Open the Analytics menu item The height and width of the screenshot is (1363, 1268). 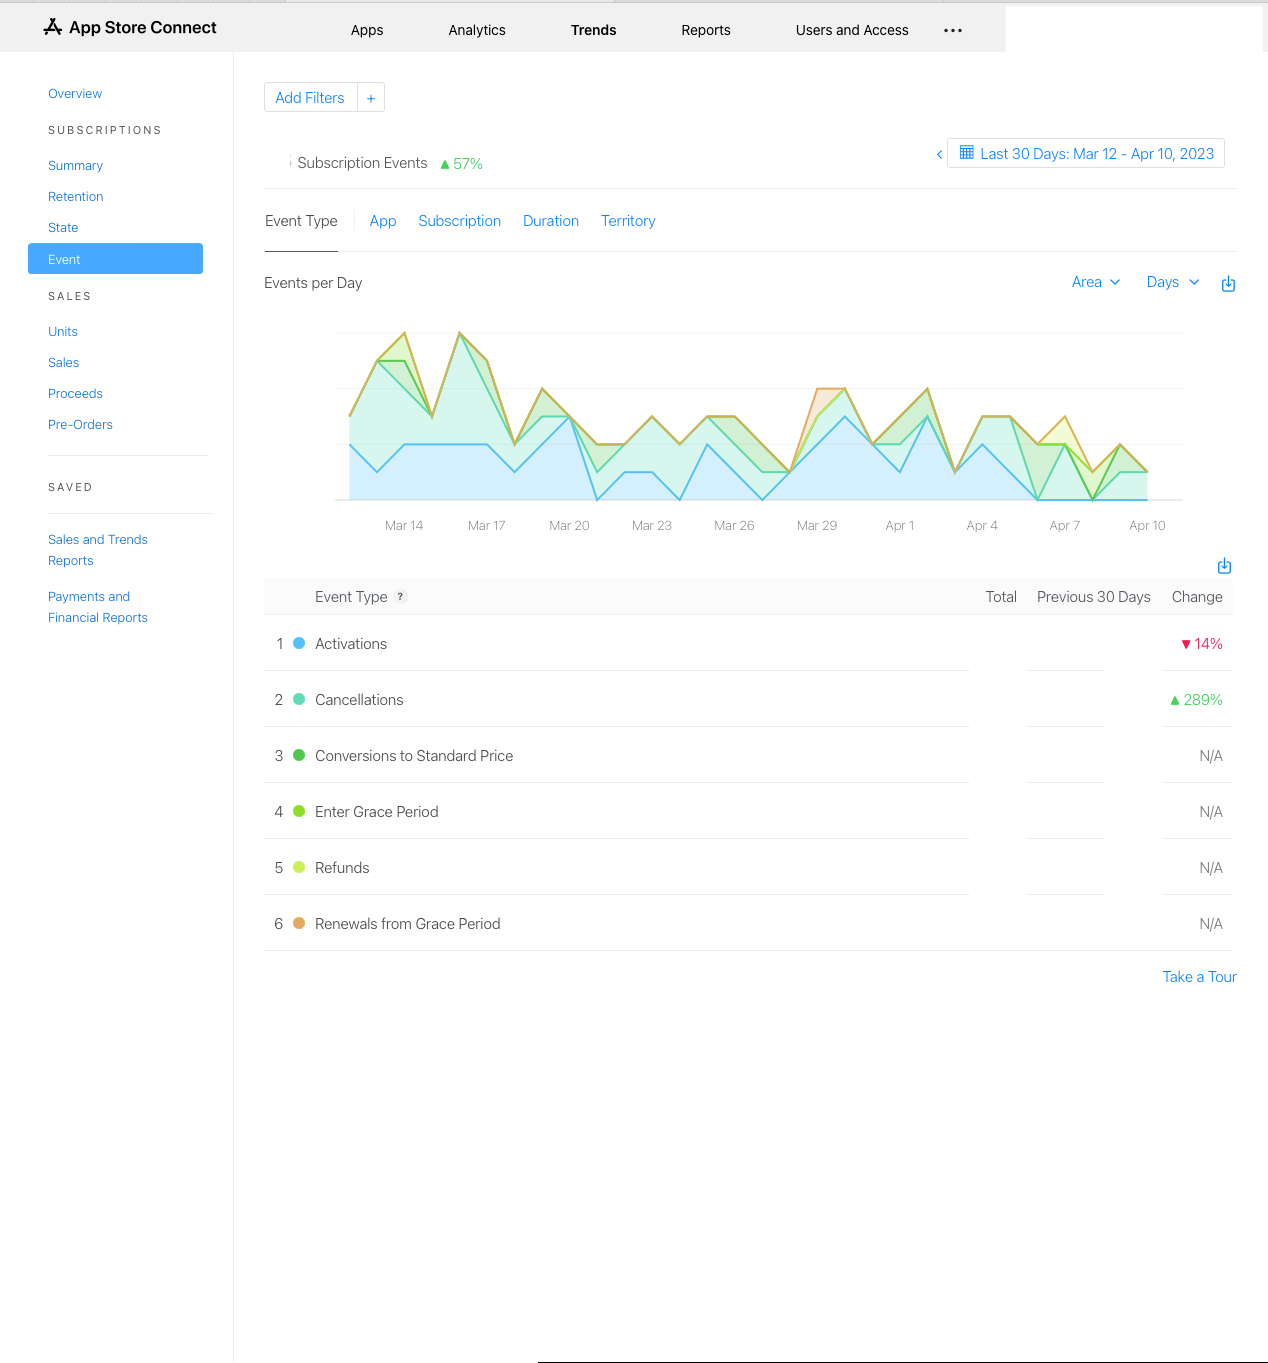tap(477, 30)
